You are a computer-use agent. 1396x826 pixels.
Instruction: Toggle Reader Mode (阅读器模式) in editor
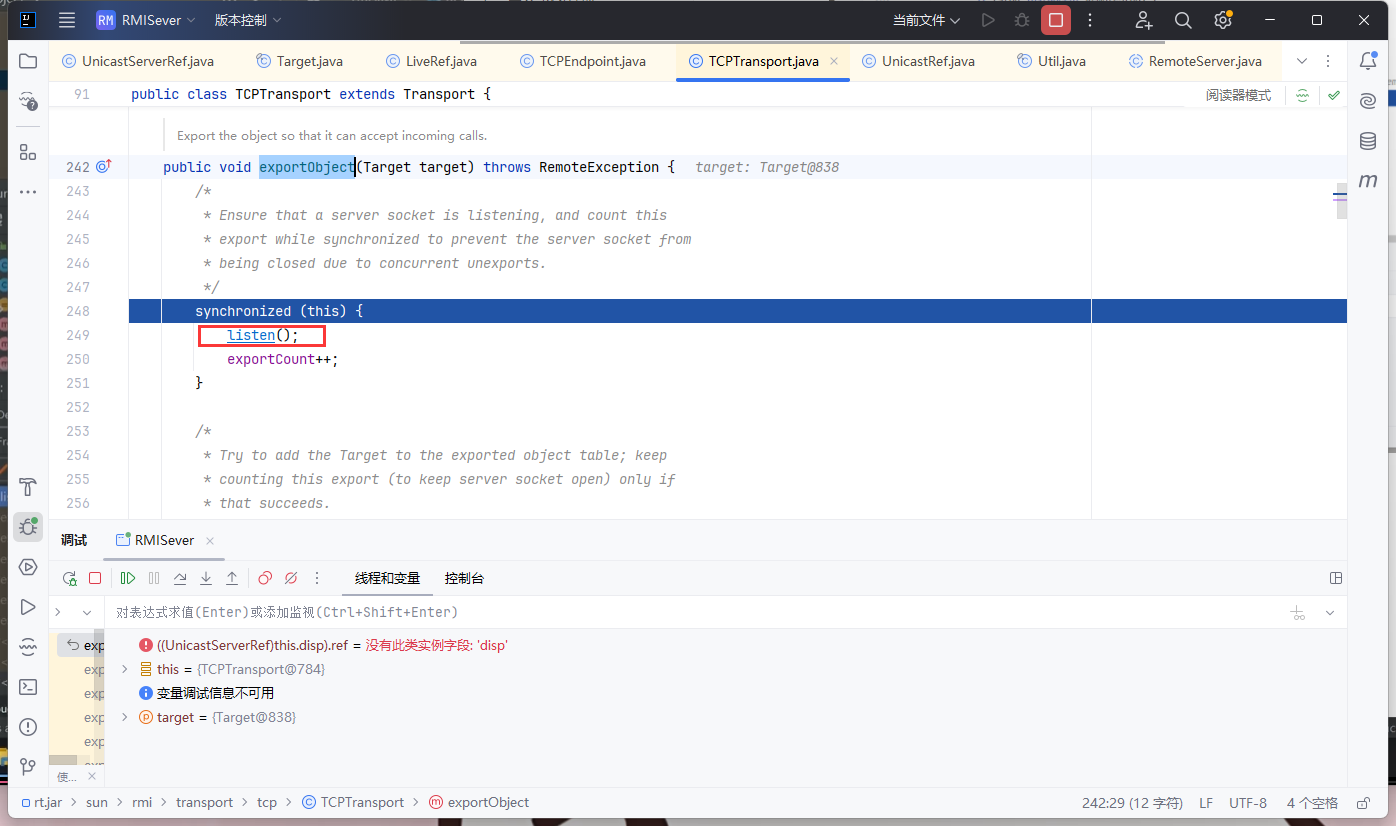point(1238,95)
